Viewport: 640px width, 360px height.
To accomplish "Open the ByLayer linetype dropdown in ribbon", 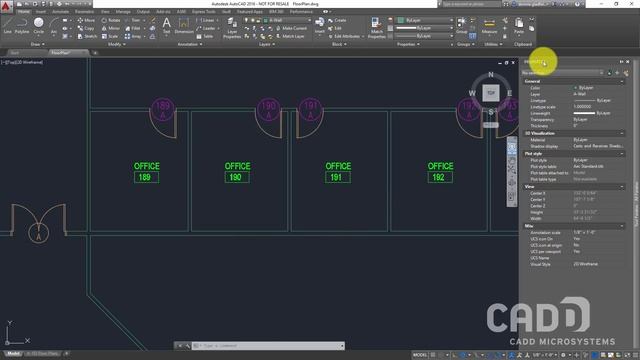I will (424, 36).
